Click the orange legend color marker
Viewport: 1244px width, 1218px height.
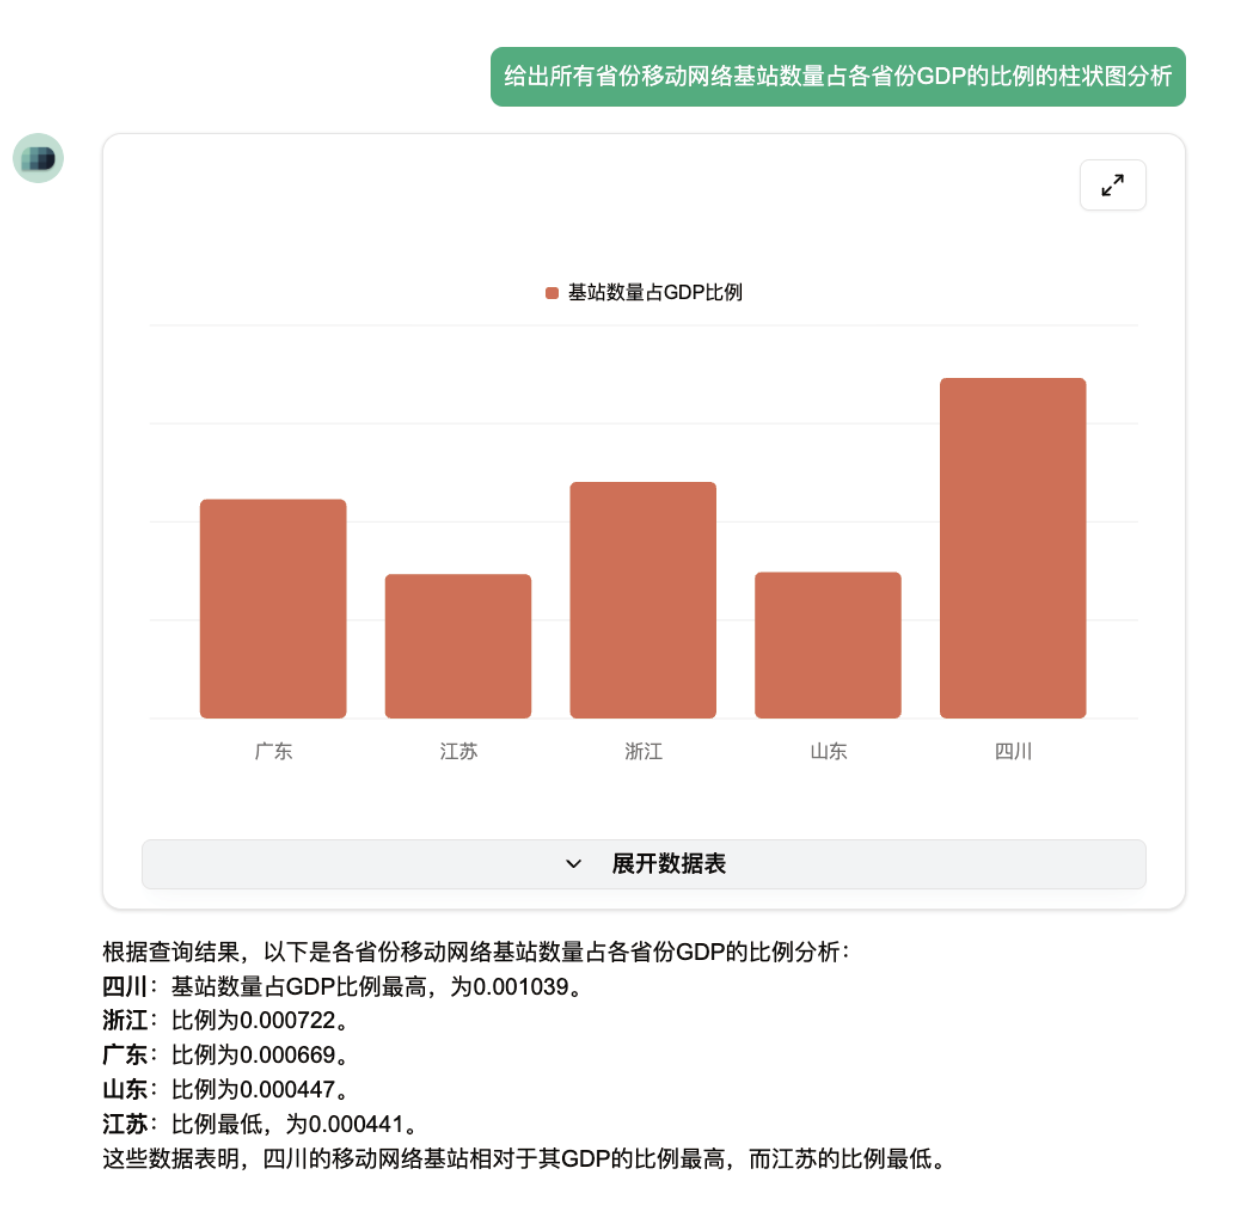pos(551,293)
